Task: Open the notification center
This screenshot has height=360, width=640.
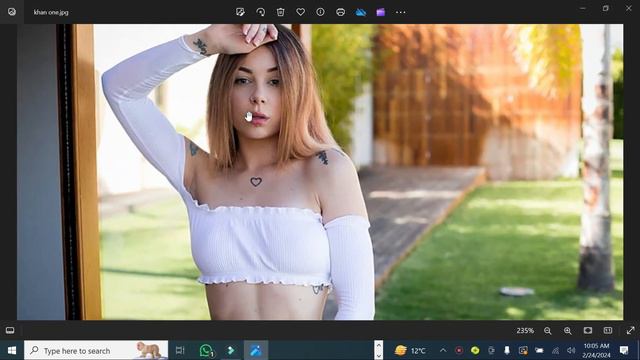Action: pyautogui.click(x=624, y=350)
